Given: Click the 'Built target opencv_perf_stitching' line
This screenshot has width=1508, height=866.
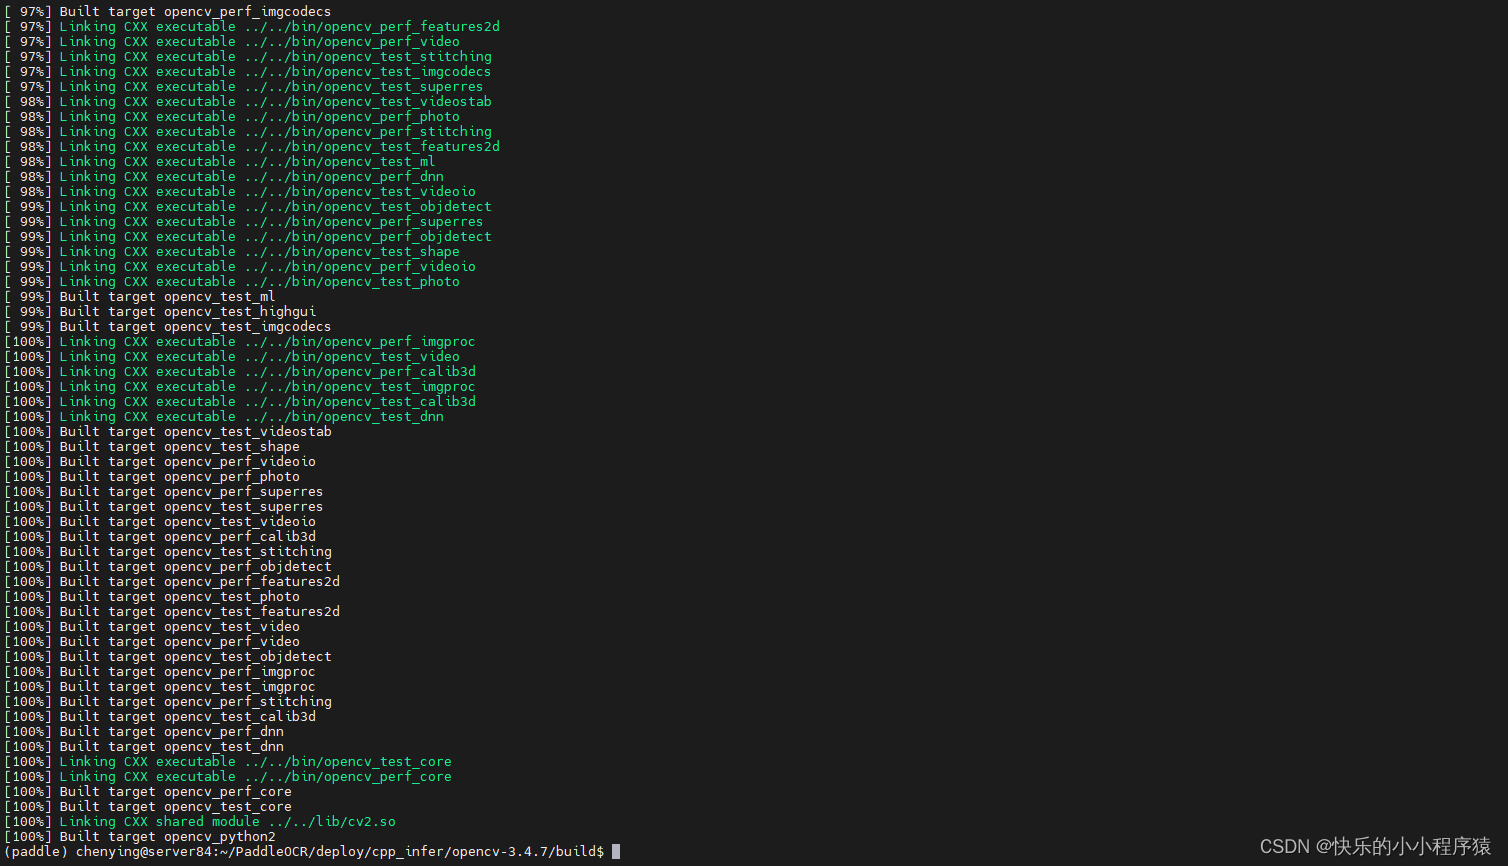Looking at the screenshot, I should pos(168,702).
